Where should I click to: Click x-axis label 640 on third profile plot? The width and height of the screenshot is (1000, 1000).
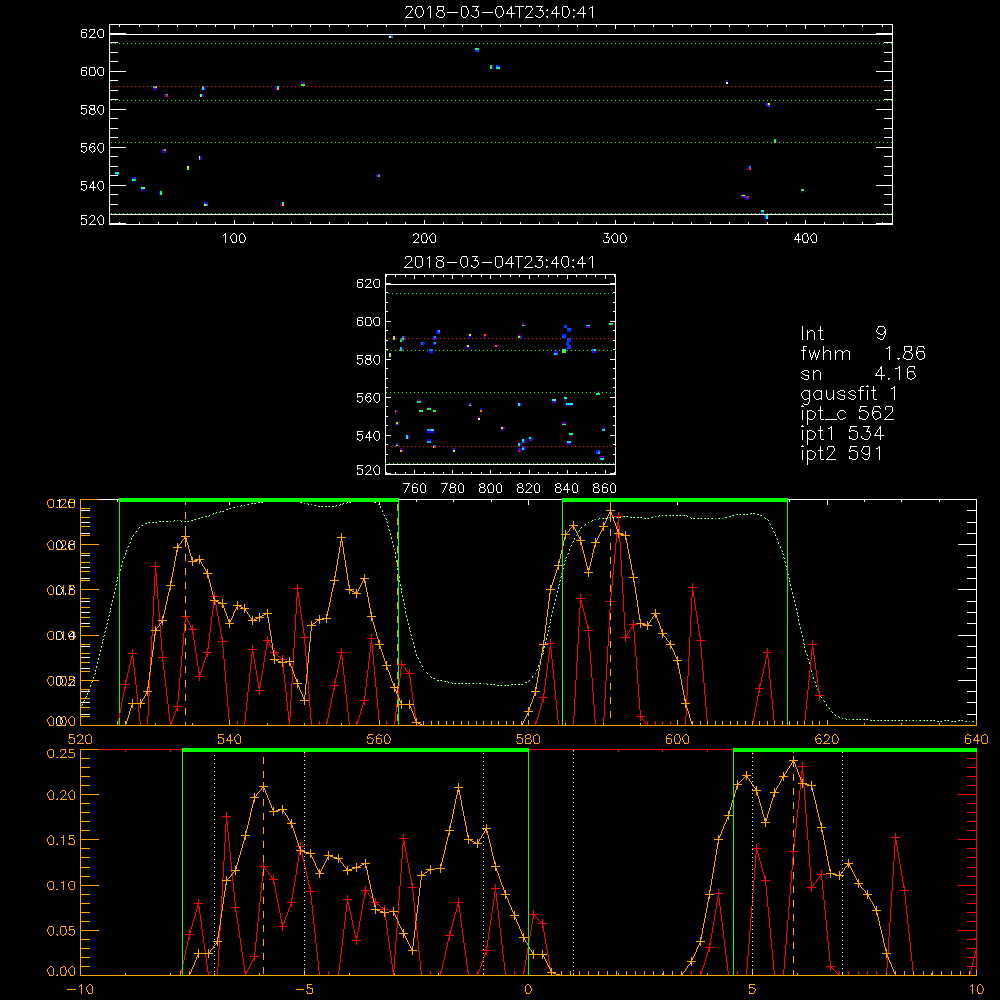(976, 740)
